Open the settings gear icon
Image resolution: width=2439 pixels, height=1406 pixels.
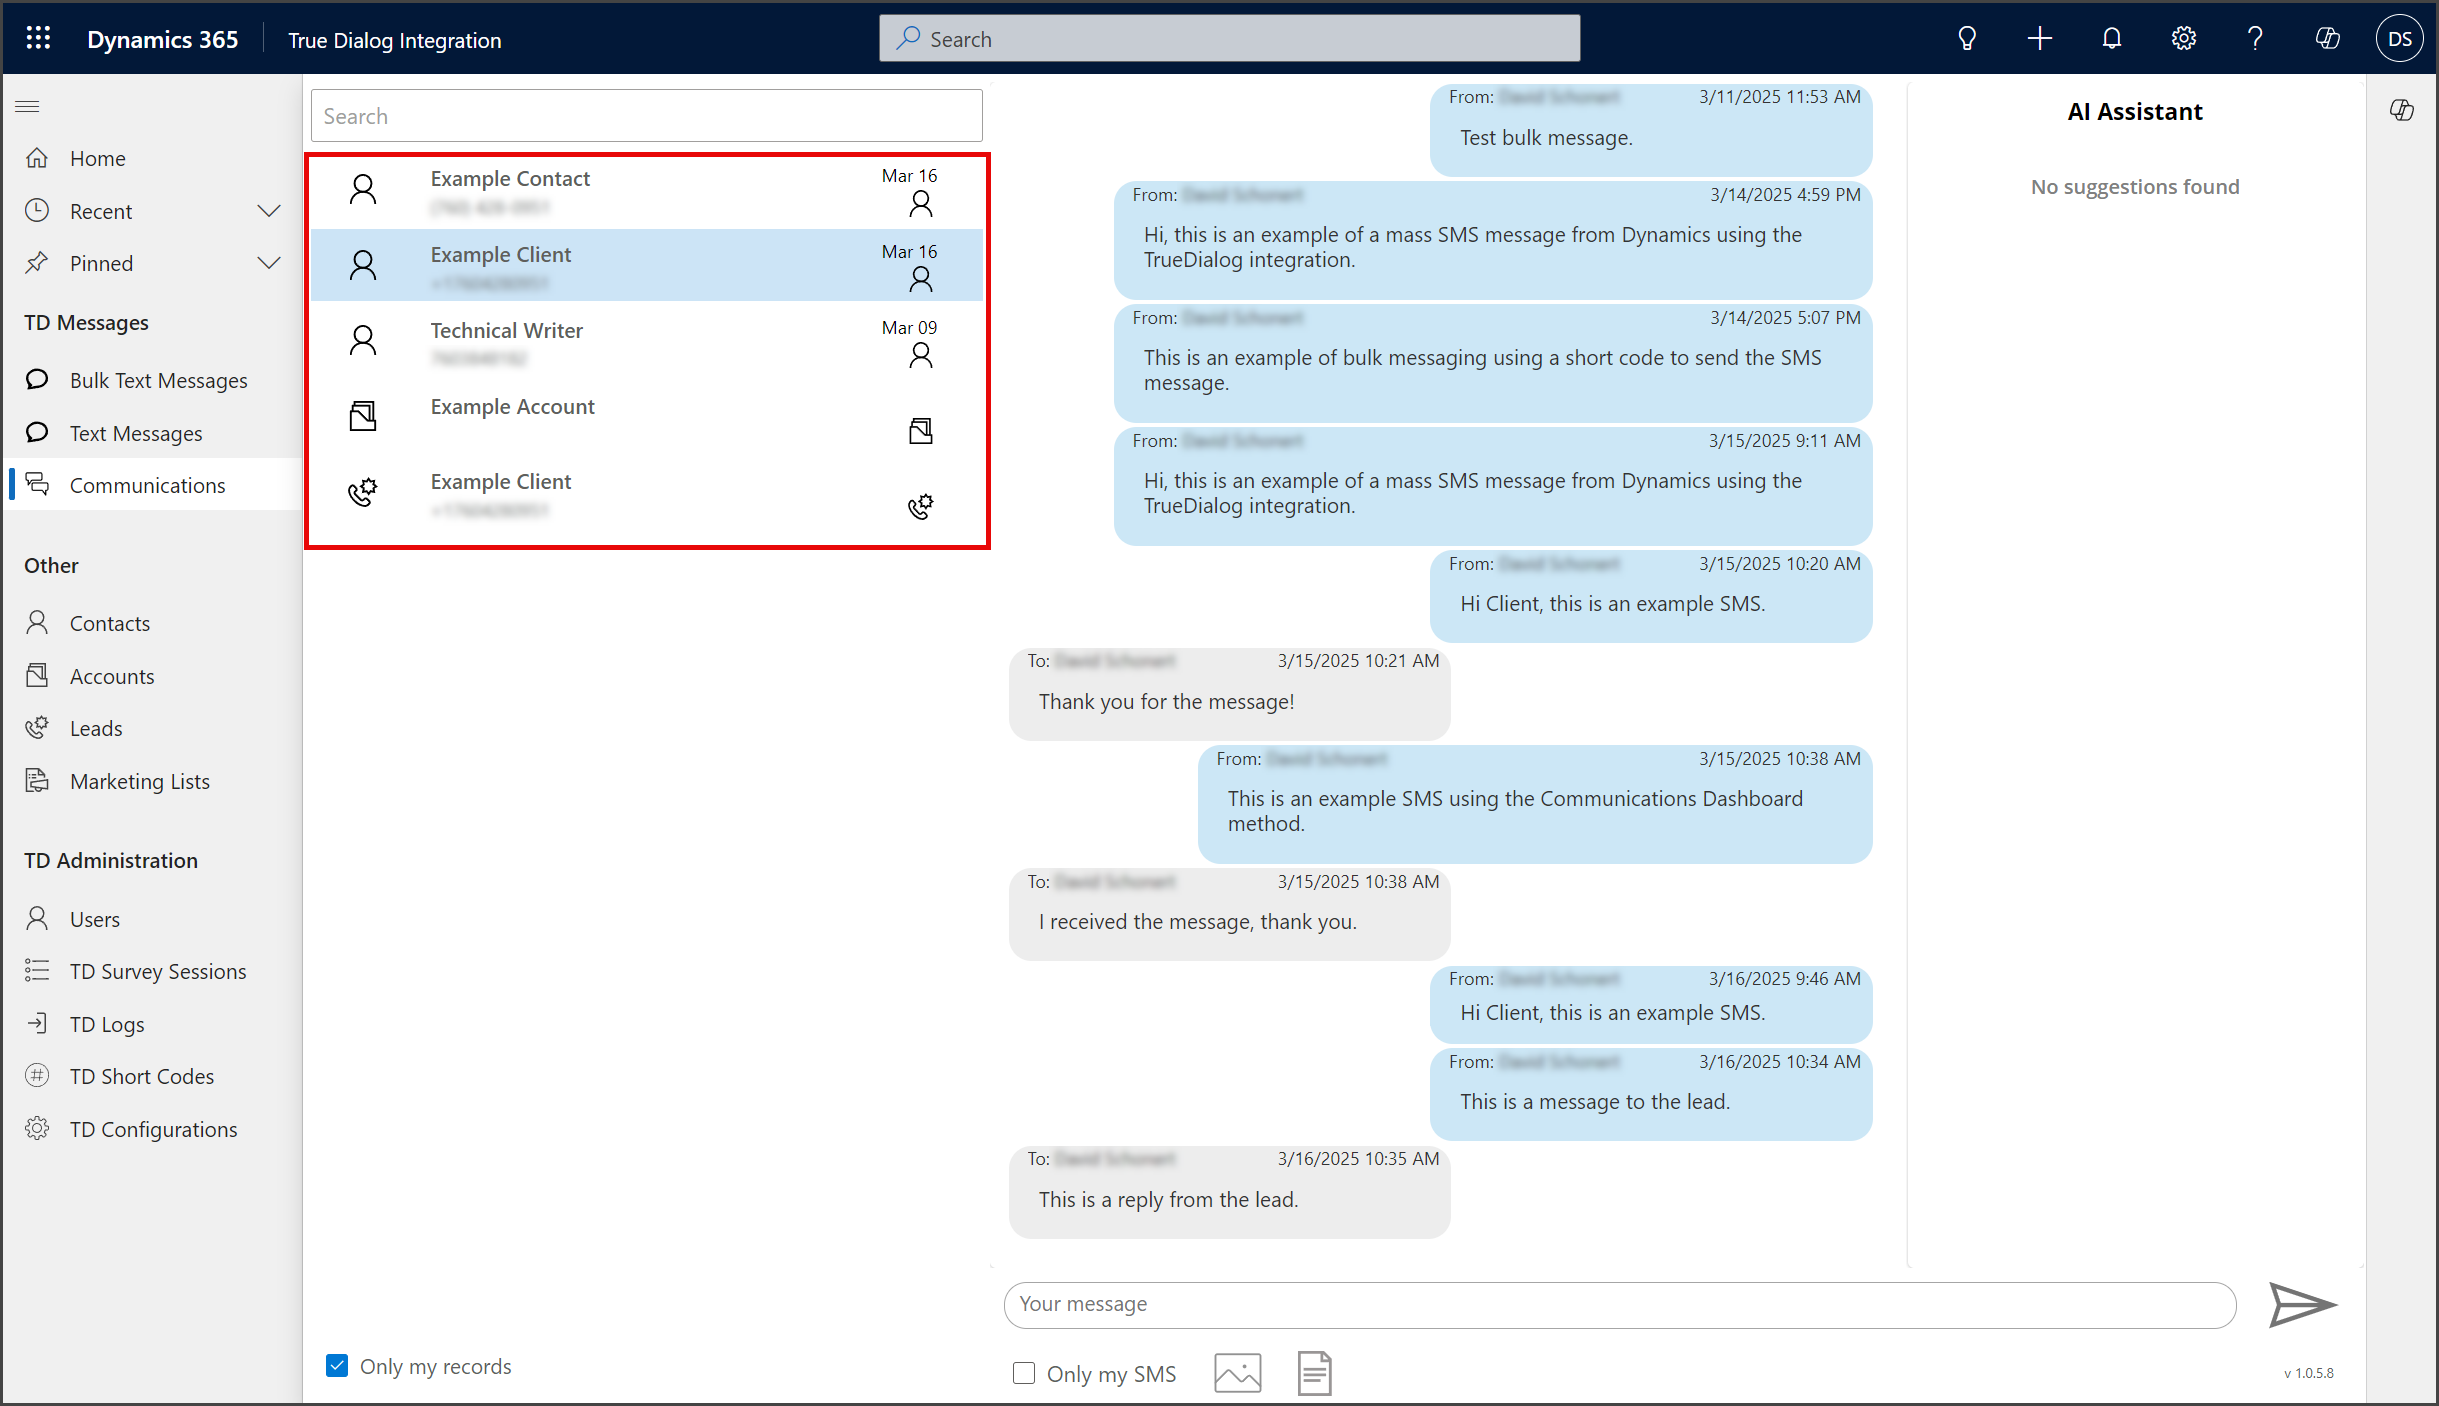click(x=2183, y=39)
